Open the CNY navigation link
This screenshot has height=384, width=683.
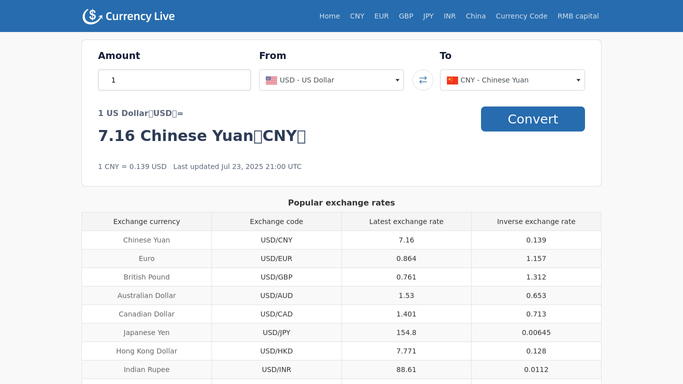click(357, 16)
